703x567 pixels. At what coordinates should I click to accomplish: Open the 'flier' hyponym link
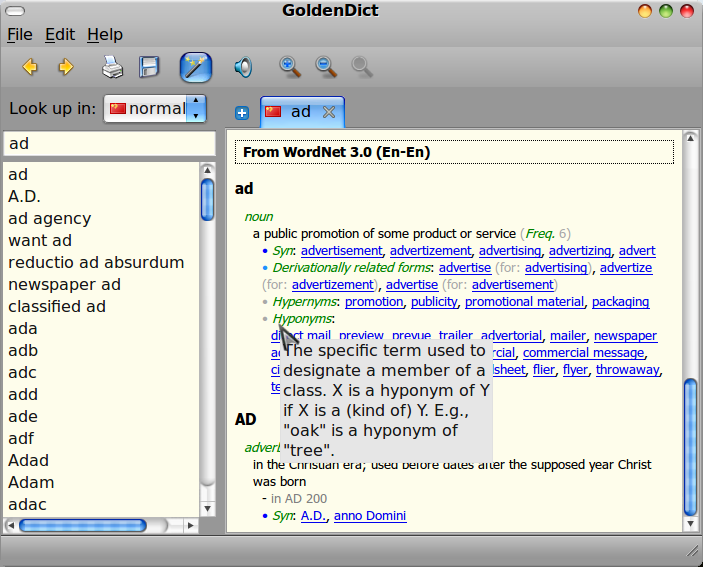544,370
